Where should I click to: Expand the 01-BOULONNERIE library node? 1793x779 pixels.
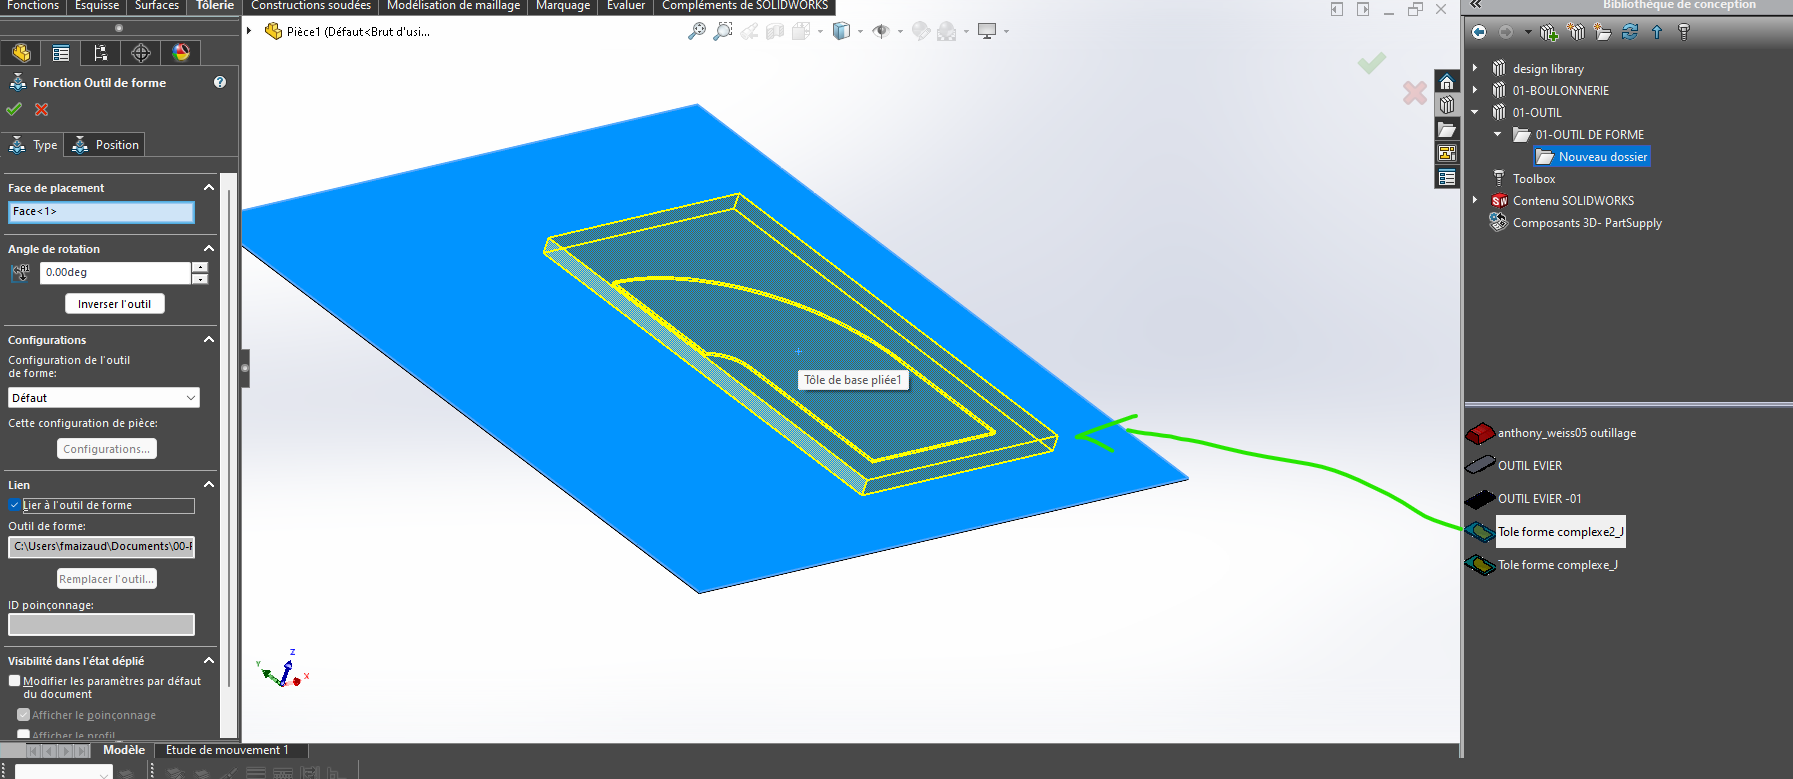[x=1475, y=91]
